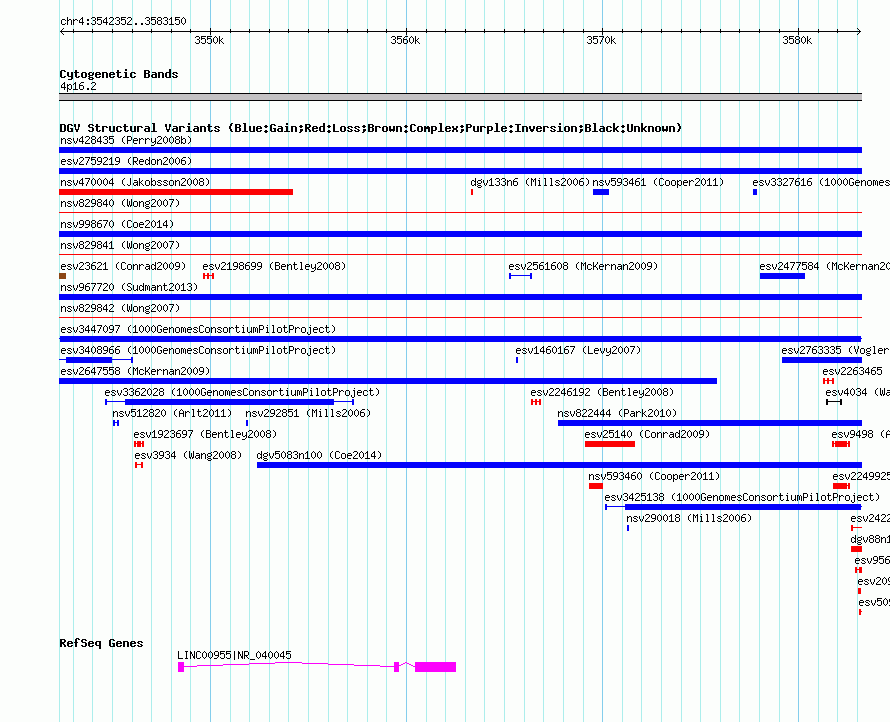Click the 3550k ruler marker
890x722 pixels.
[209, 40]
